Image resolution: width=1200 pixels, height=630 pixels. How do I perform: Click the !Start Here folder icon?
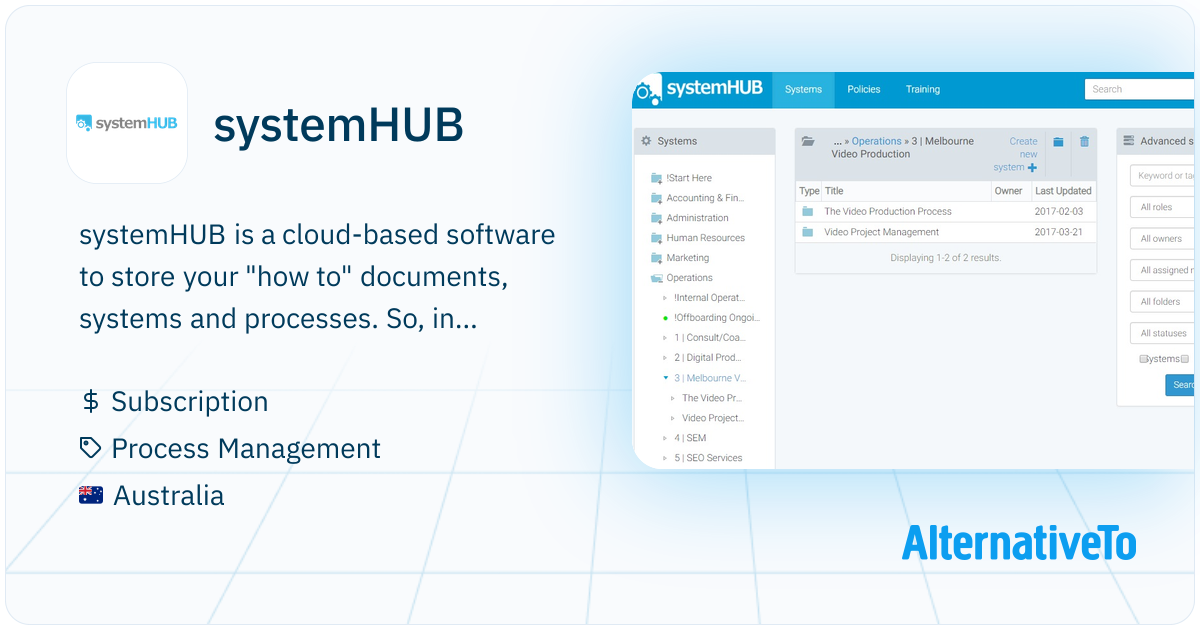point(656,178)
